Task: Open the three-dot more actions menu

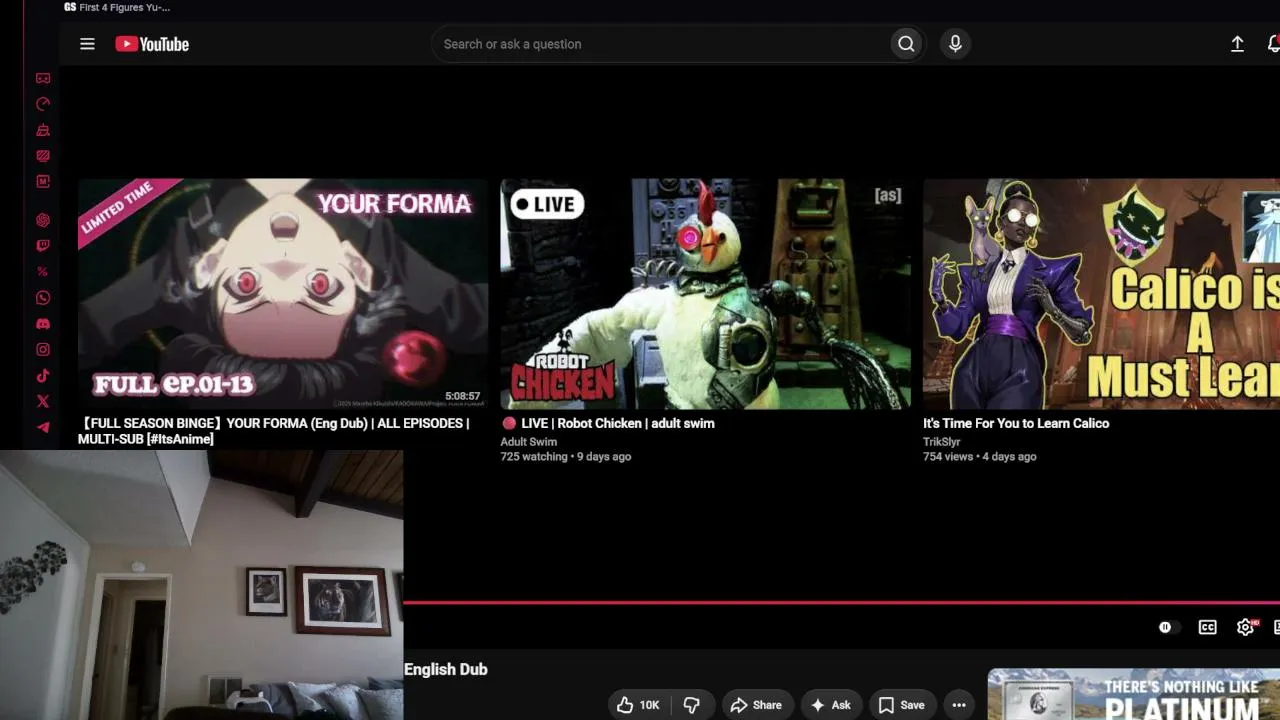Action: [959, 705]
